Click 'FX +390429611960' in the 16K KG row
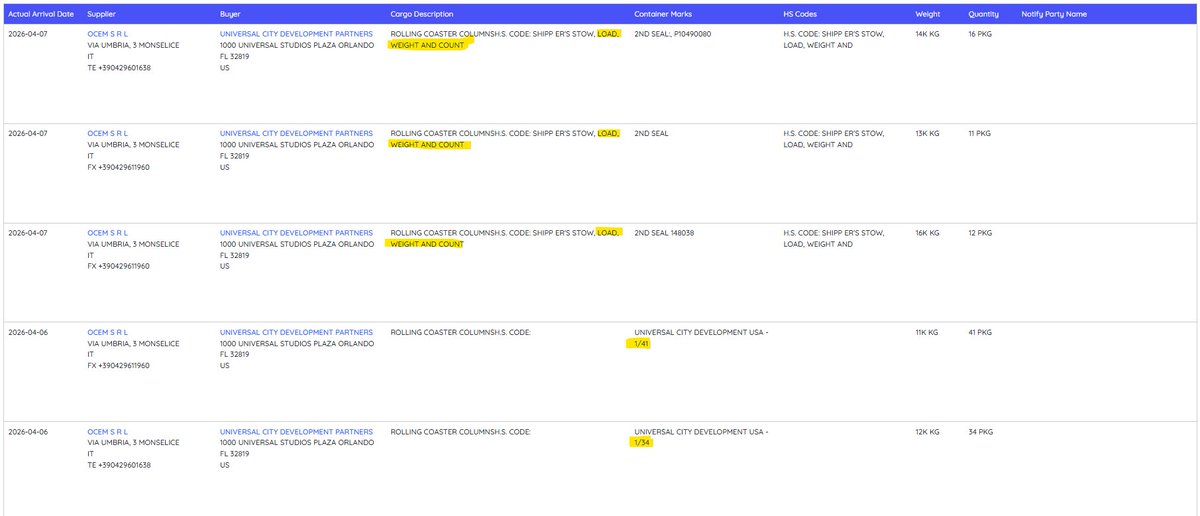Image resolution: width=1200 pixels, height=516 pixels. [119, 267]
